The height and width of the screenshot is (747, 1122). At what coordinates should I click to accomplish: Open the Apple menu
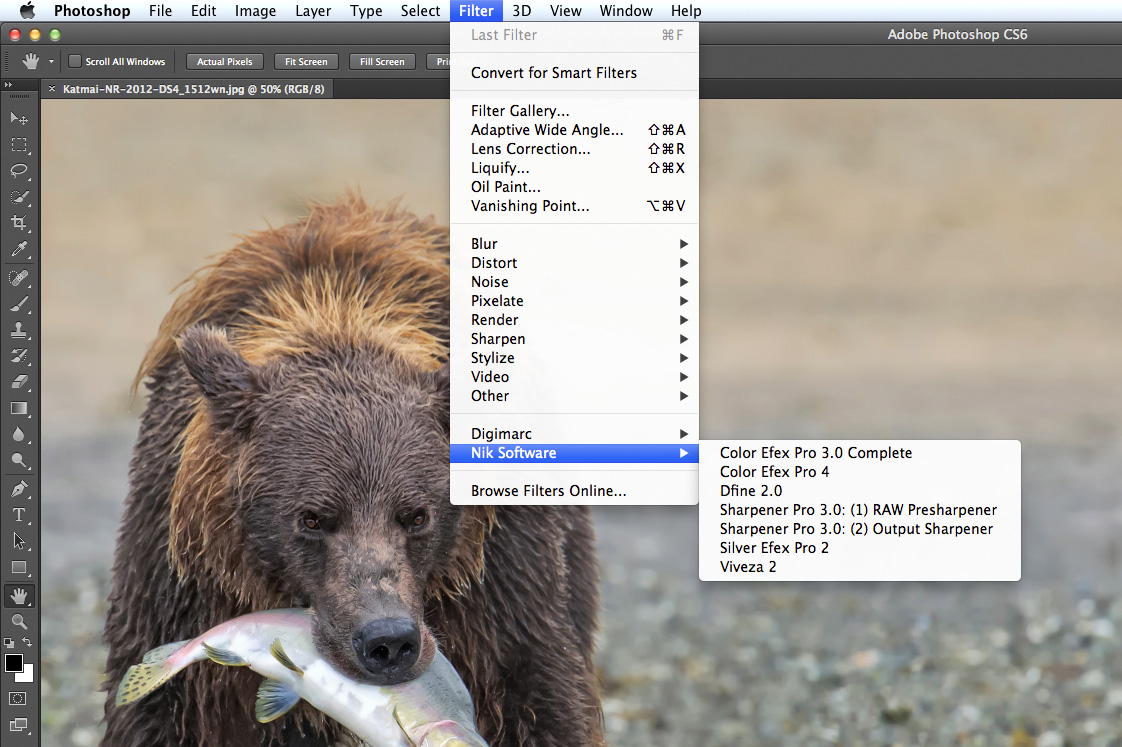tap(27, 11)
